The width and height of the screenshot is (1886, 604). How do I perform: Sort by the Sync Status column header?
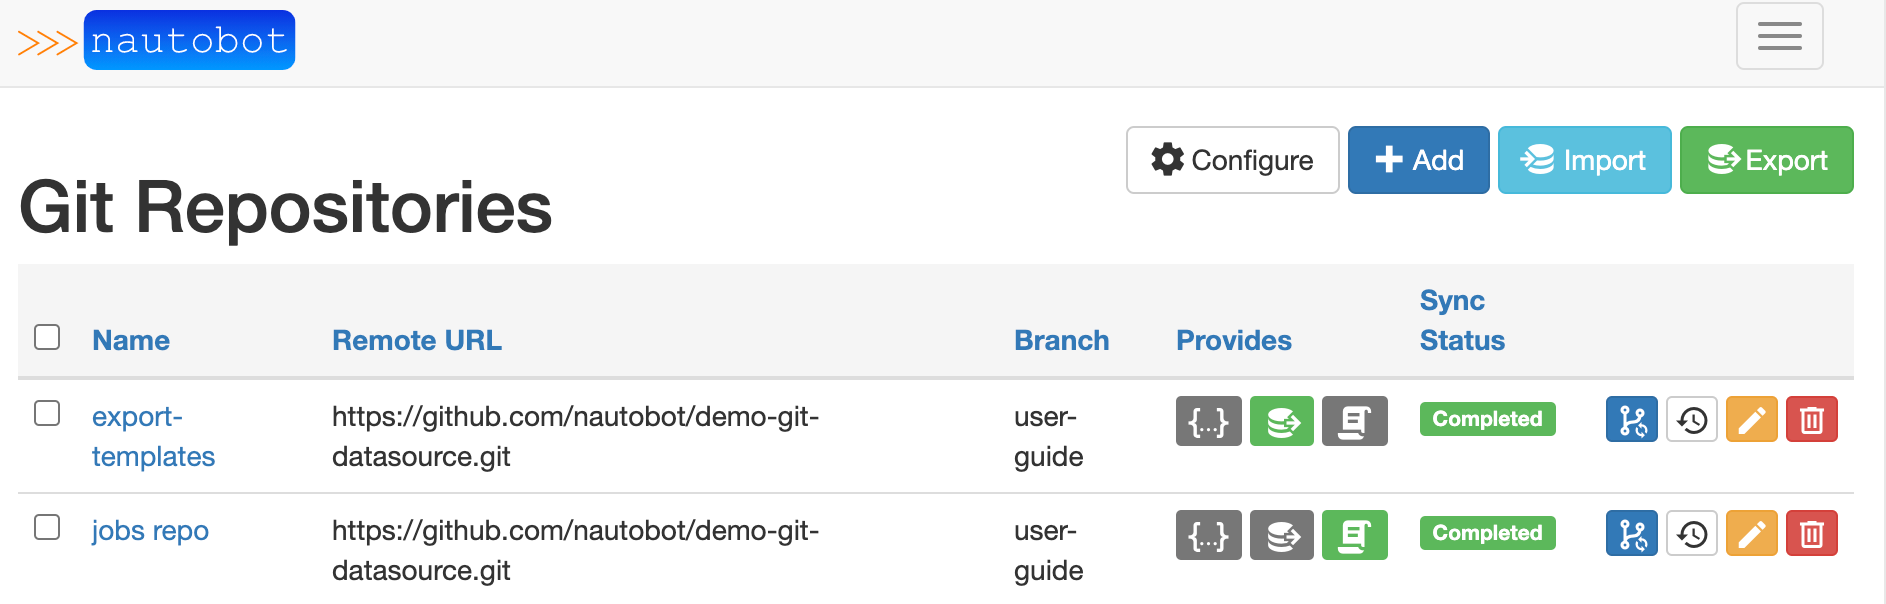(x=1461, y=320)
